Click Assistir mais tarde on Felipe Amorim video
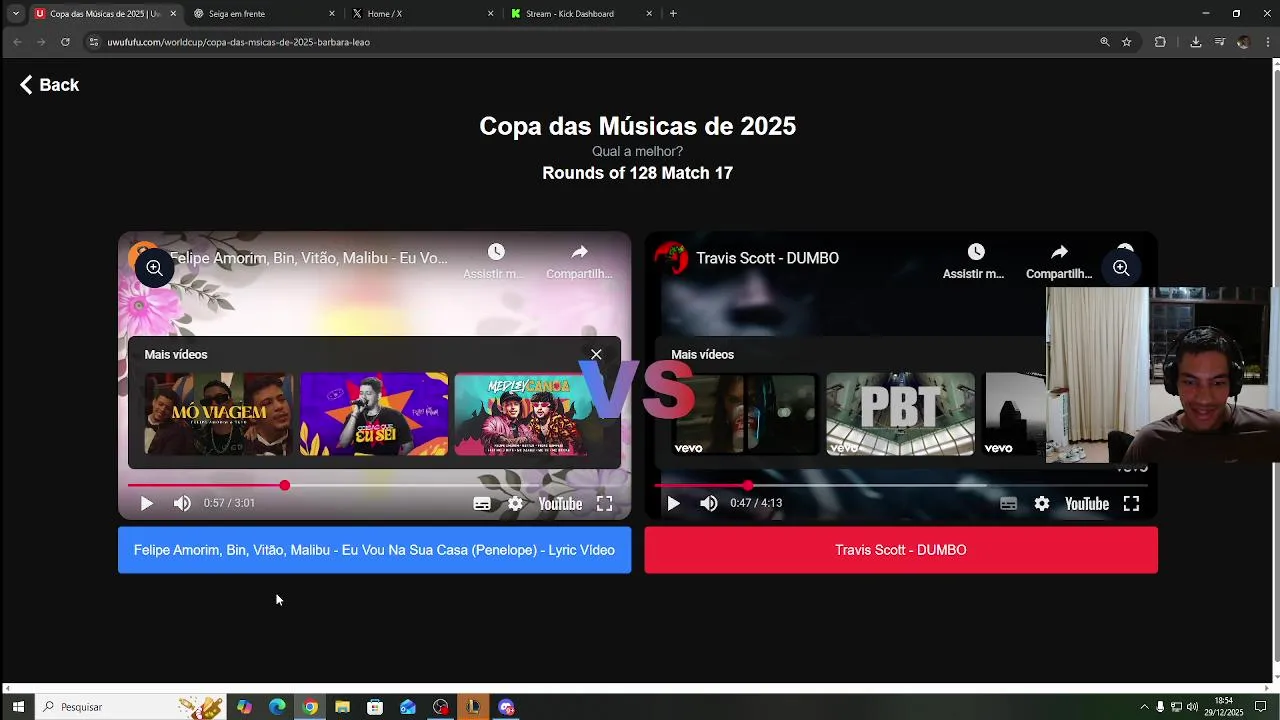The width and height of the screenshot is (1280, 720). click(496, 261)
